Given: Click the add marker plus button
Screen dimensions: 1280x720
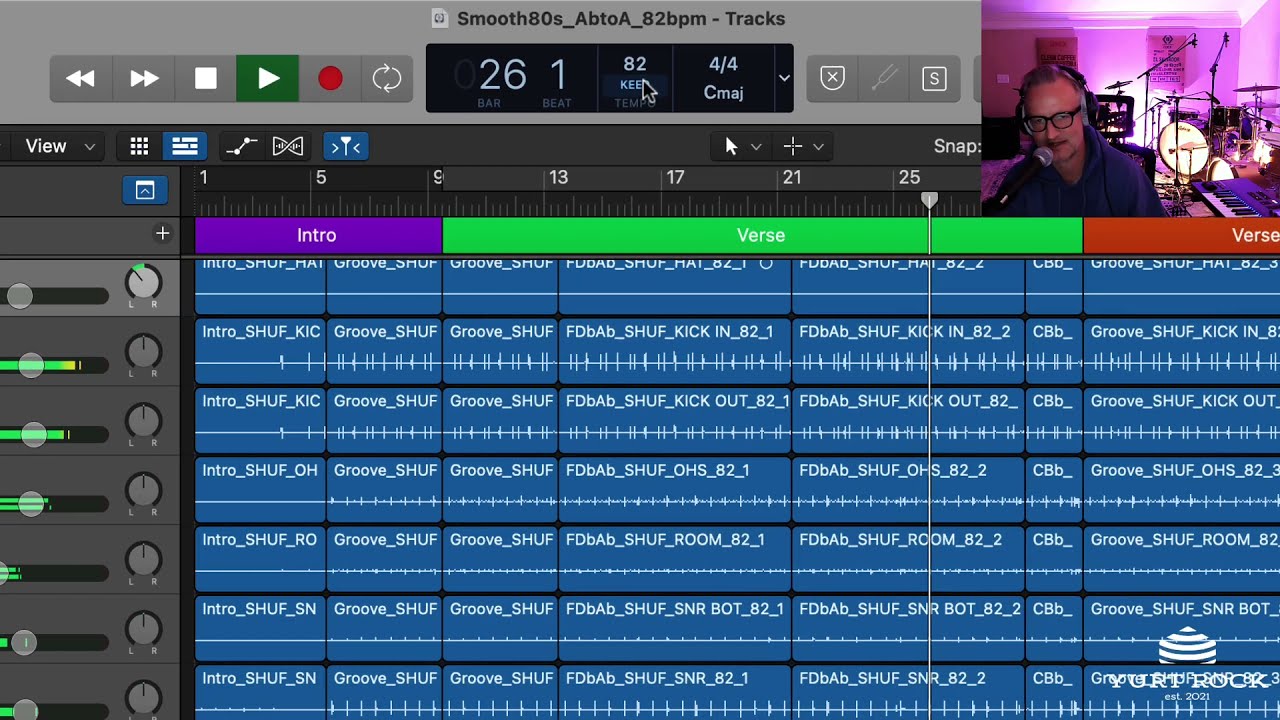Looking at the screenshot, I should point(162,234).
